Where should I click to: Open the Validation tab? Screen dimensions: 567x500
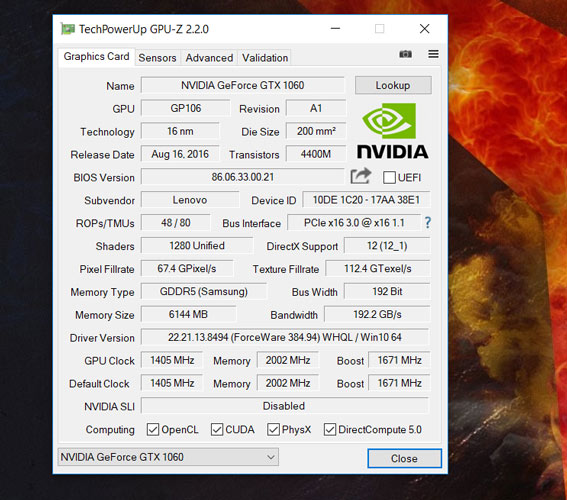pyautogui.click(x=265, y=58)
